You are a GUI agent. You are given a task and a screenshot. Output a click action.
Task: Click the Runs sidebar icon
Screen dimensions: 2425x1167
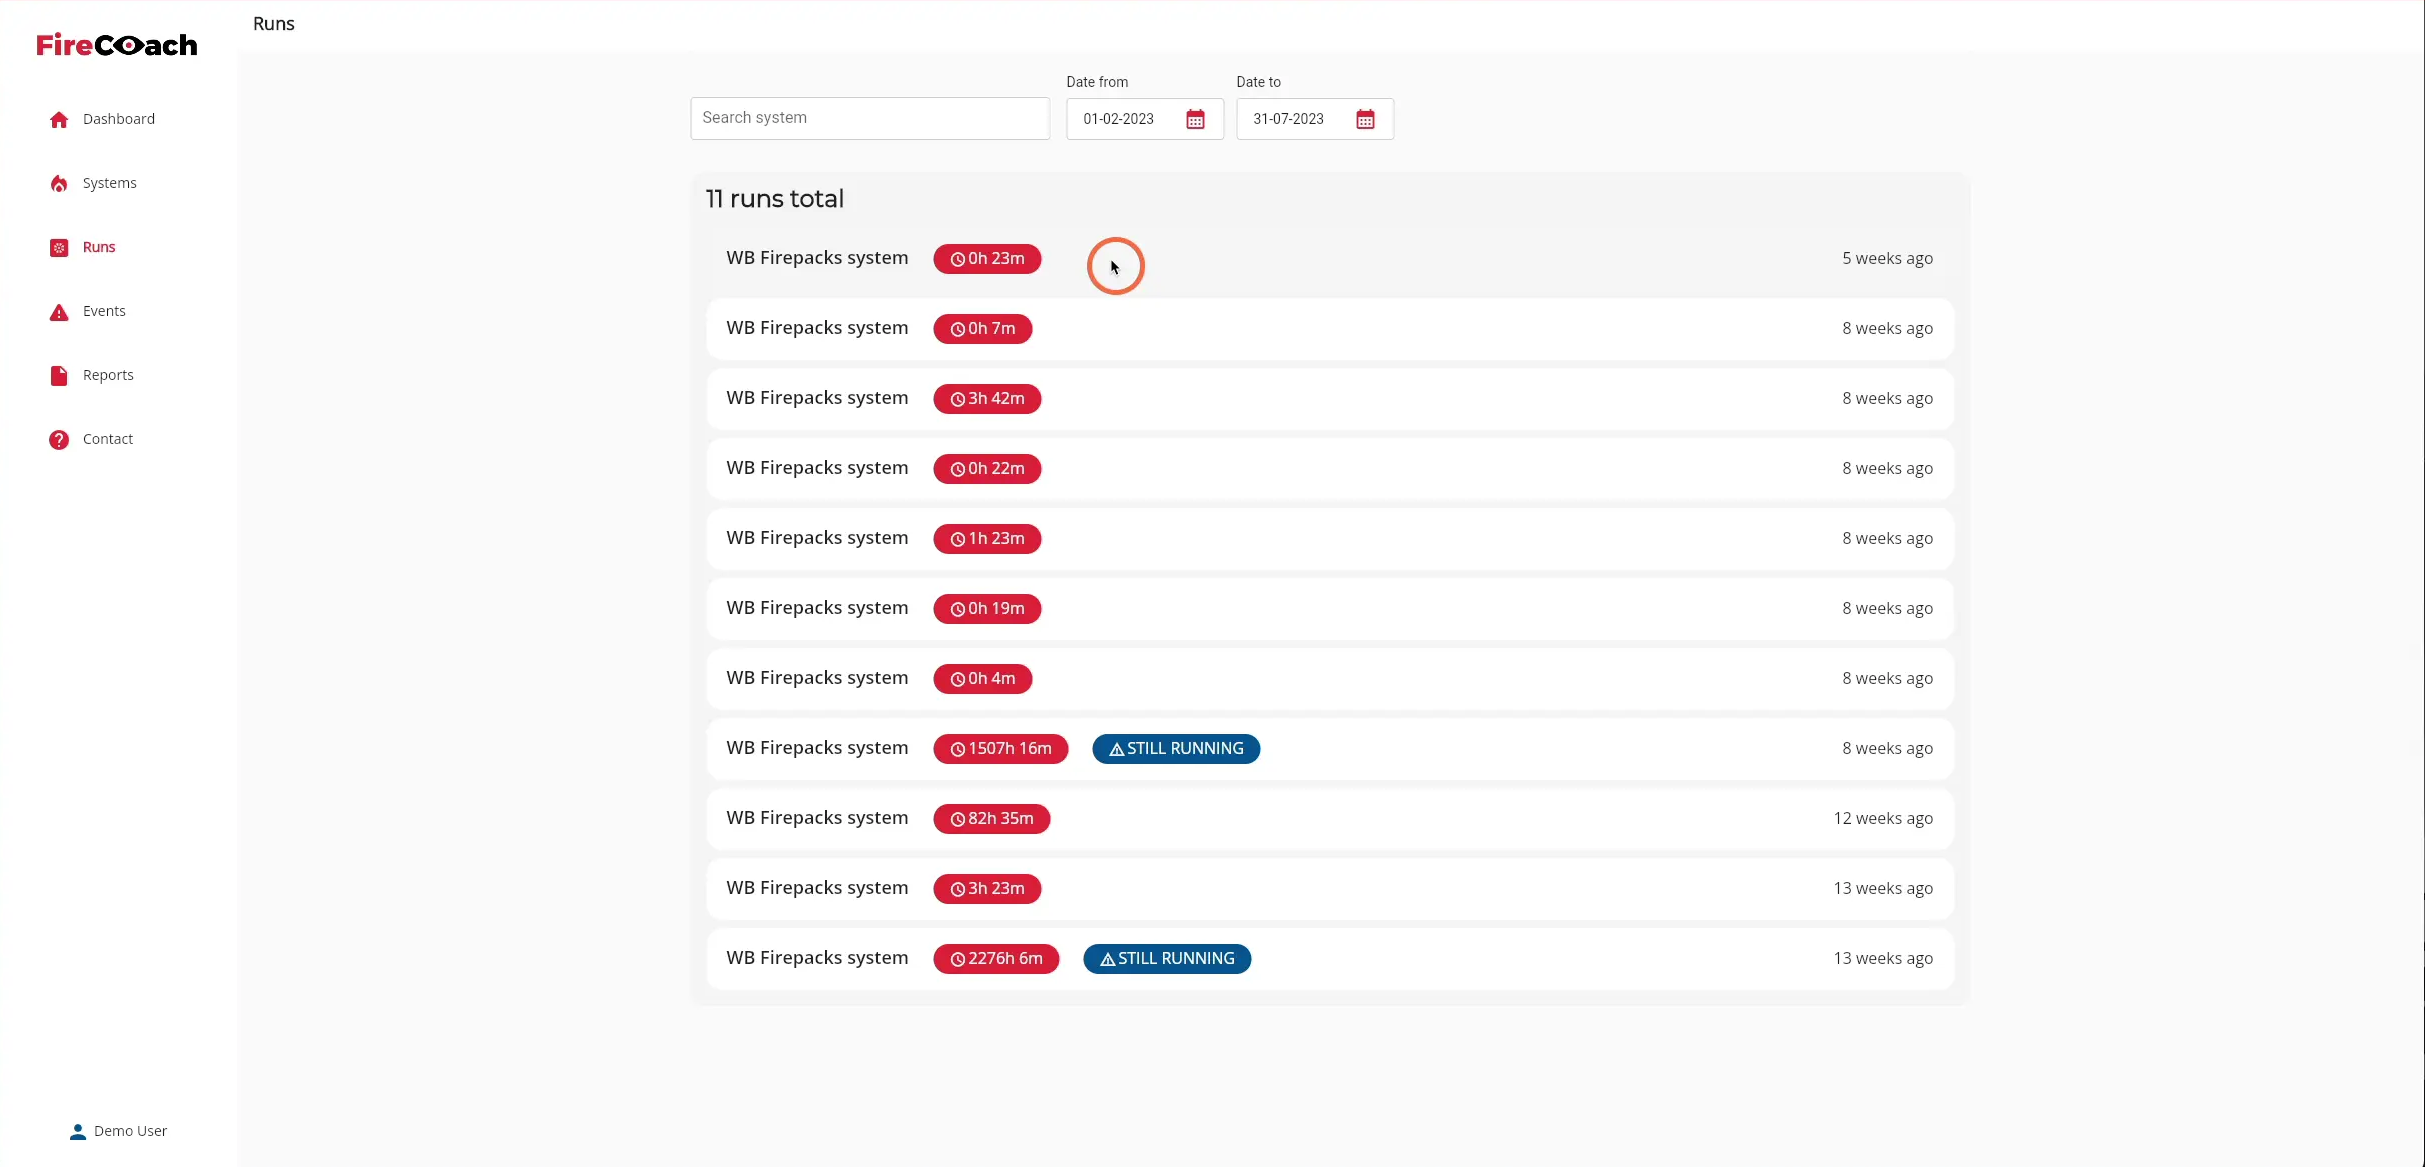(59, 248)
